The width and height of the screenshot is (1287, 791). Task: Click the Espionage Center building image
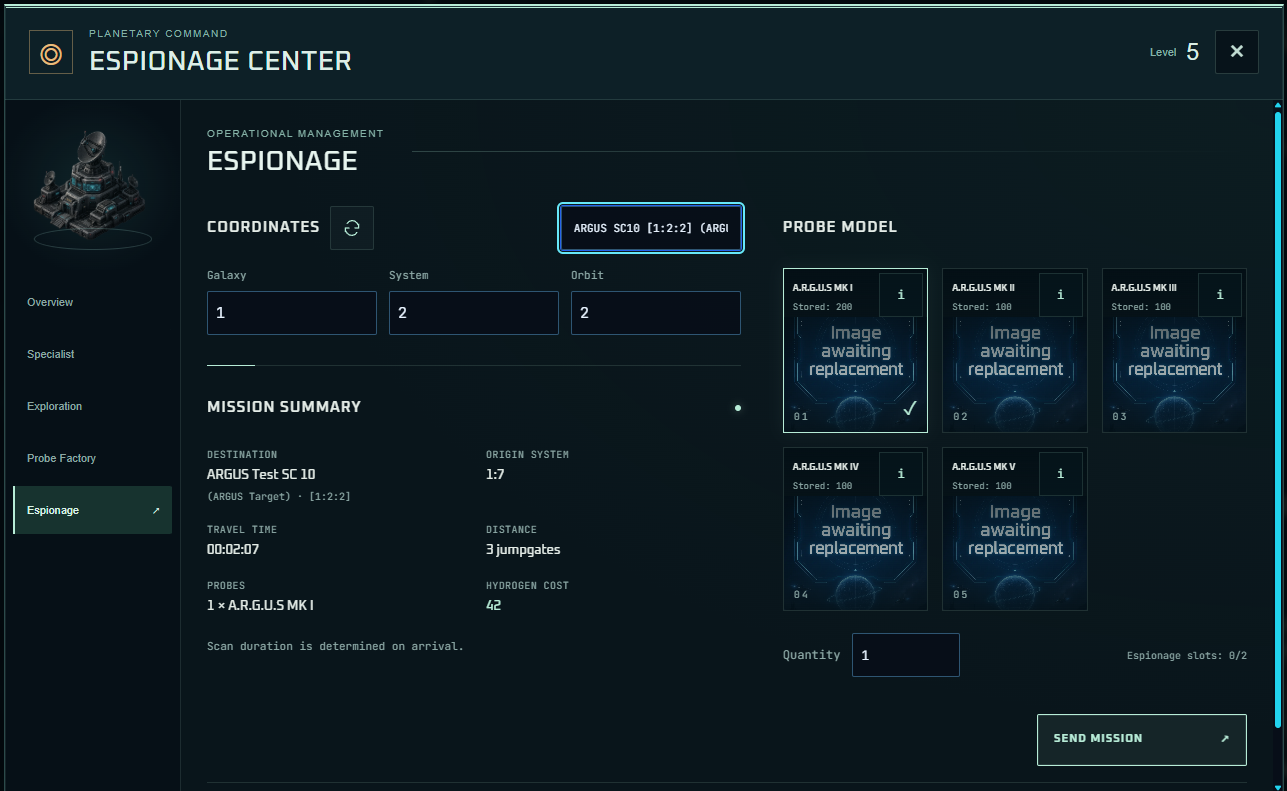pos(92,188)
